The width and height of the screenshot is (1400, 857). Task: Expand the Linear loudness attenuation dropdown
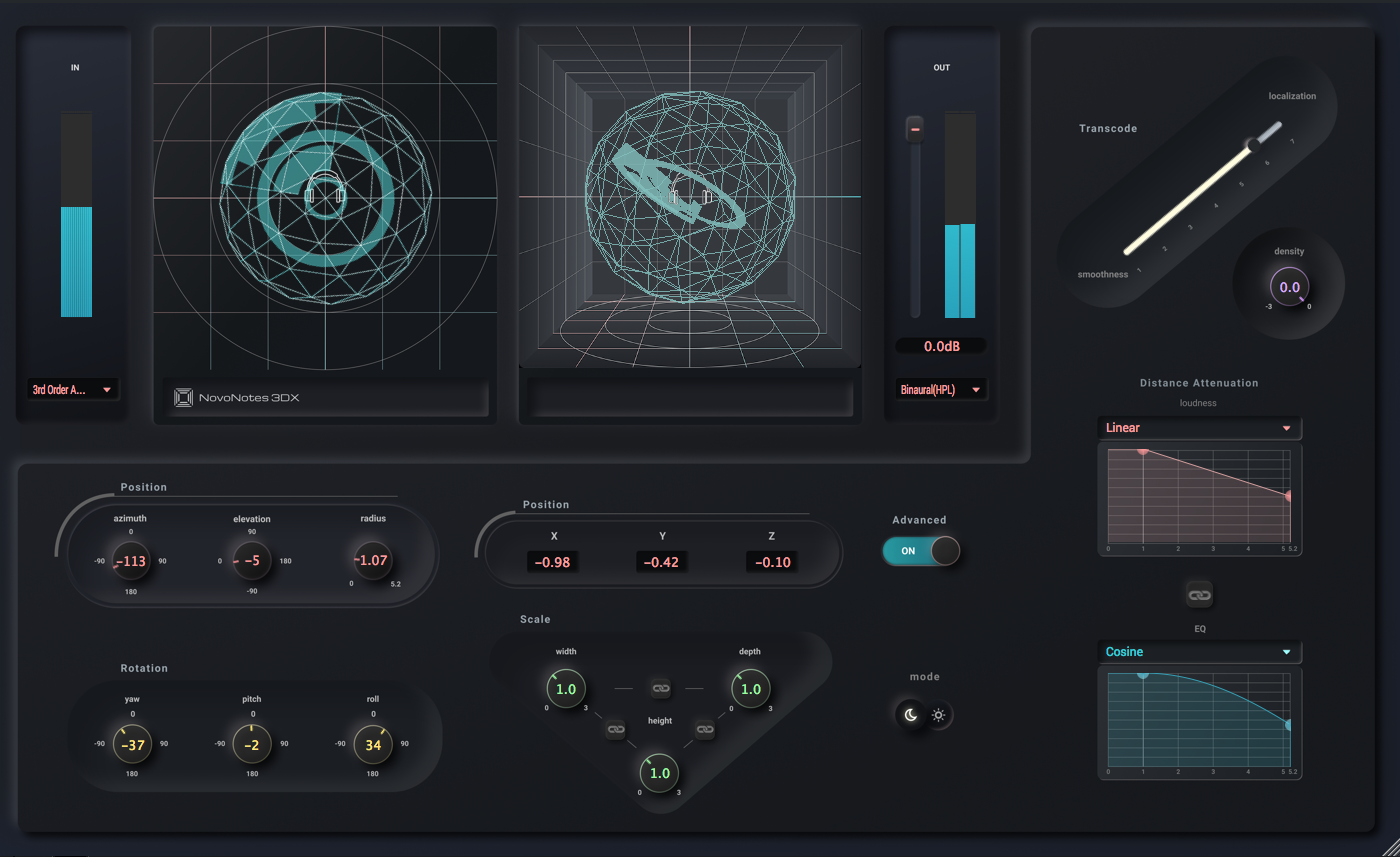click(x=1199, y=427)
